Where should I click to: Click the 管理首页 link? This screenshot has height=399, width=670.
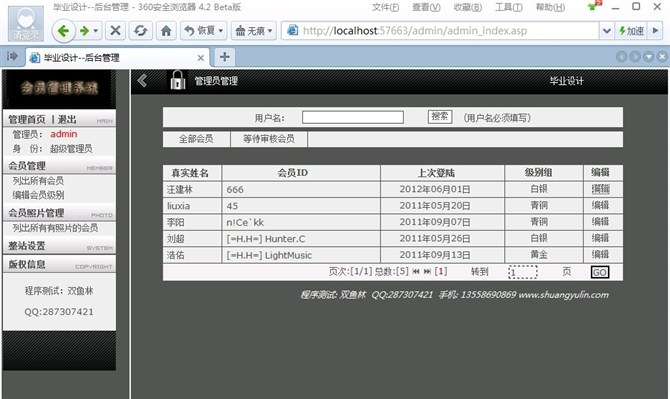point(26,120)
